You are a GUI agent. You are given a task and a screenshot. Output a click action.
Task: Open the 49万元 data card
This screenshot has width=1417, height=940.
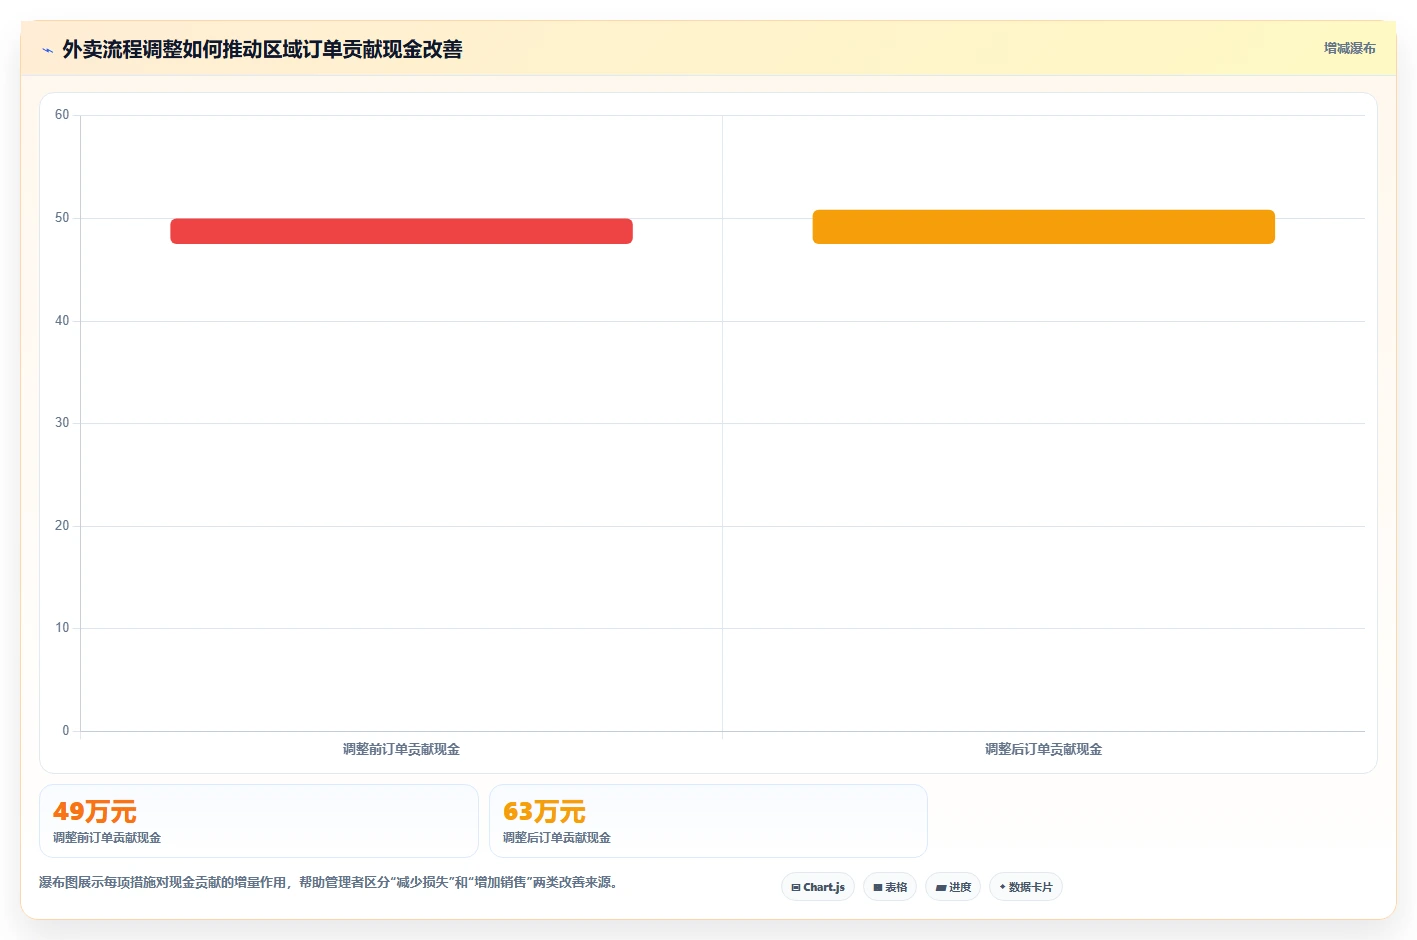(x=259, y=821)
